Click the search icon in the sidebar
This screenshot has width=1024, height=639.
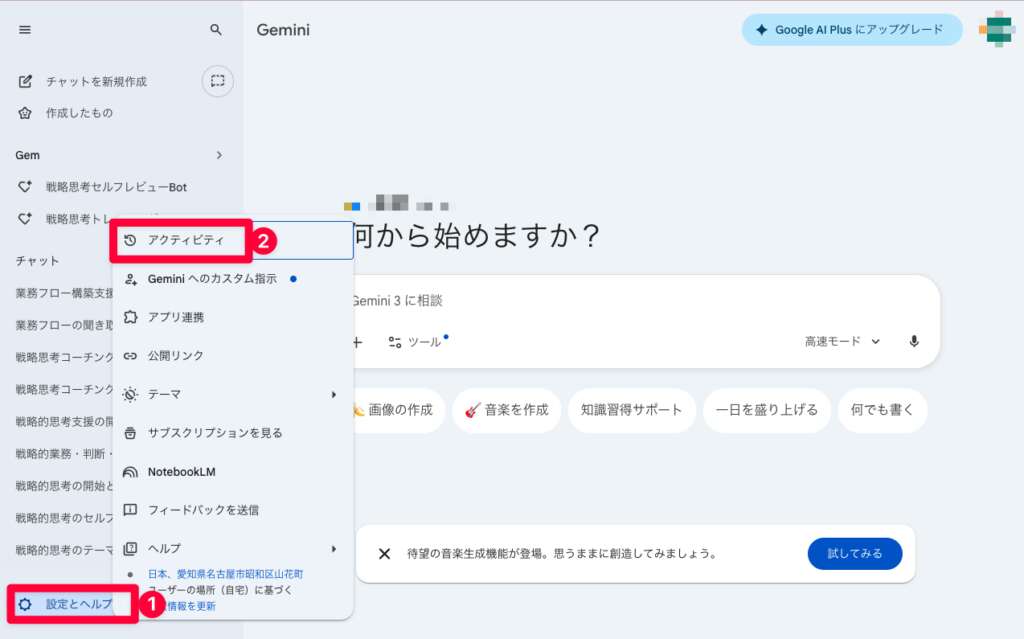click(214, 29)
